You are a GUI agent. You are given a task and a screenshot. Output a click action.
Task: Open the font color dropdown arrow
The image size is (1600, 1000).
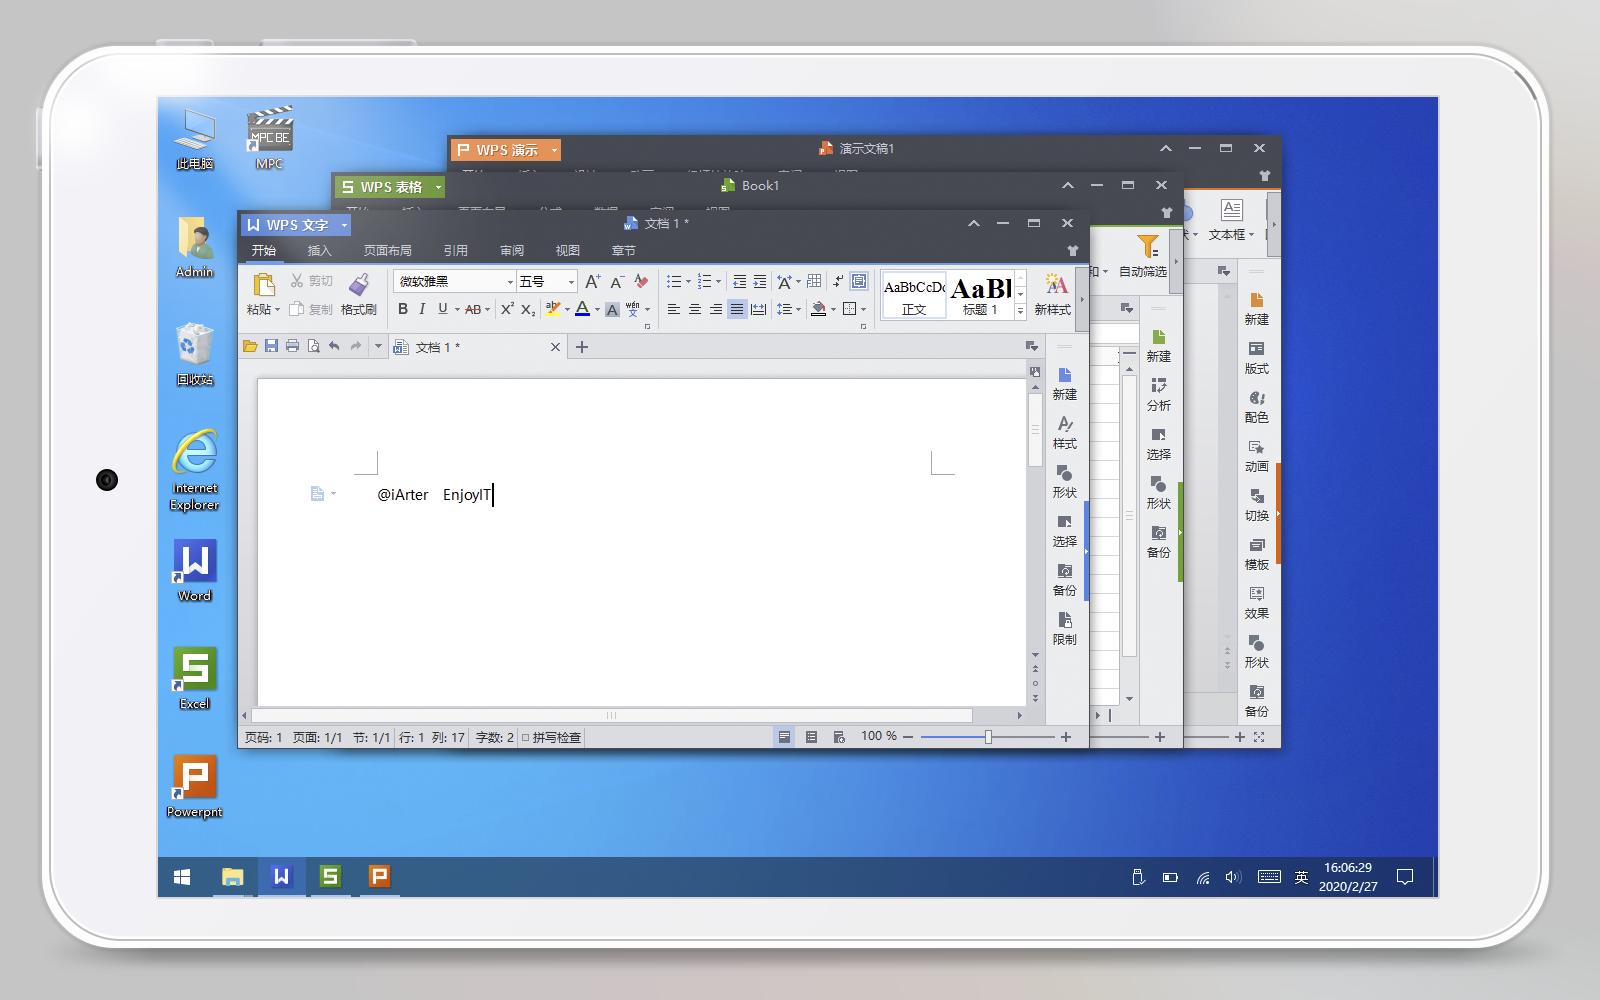coord(597,309)
